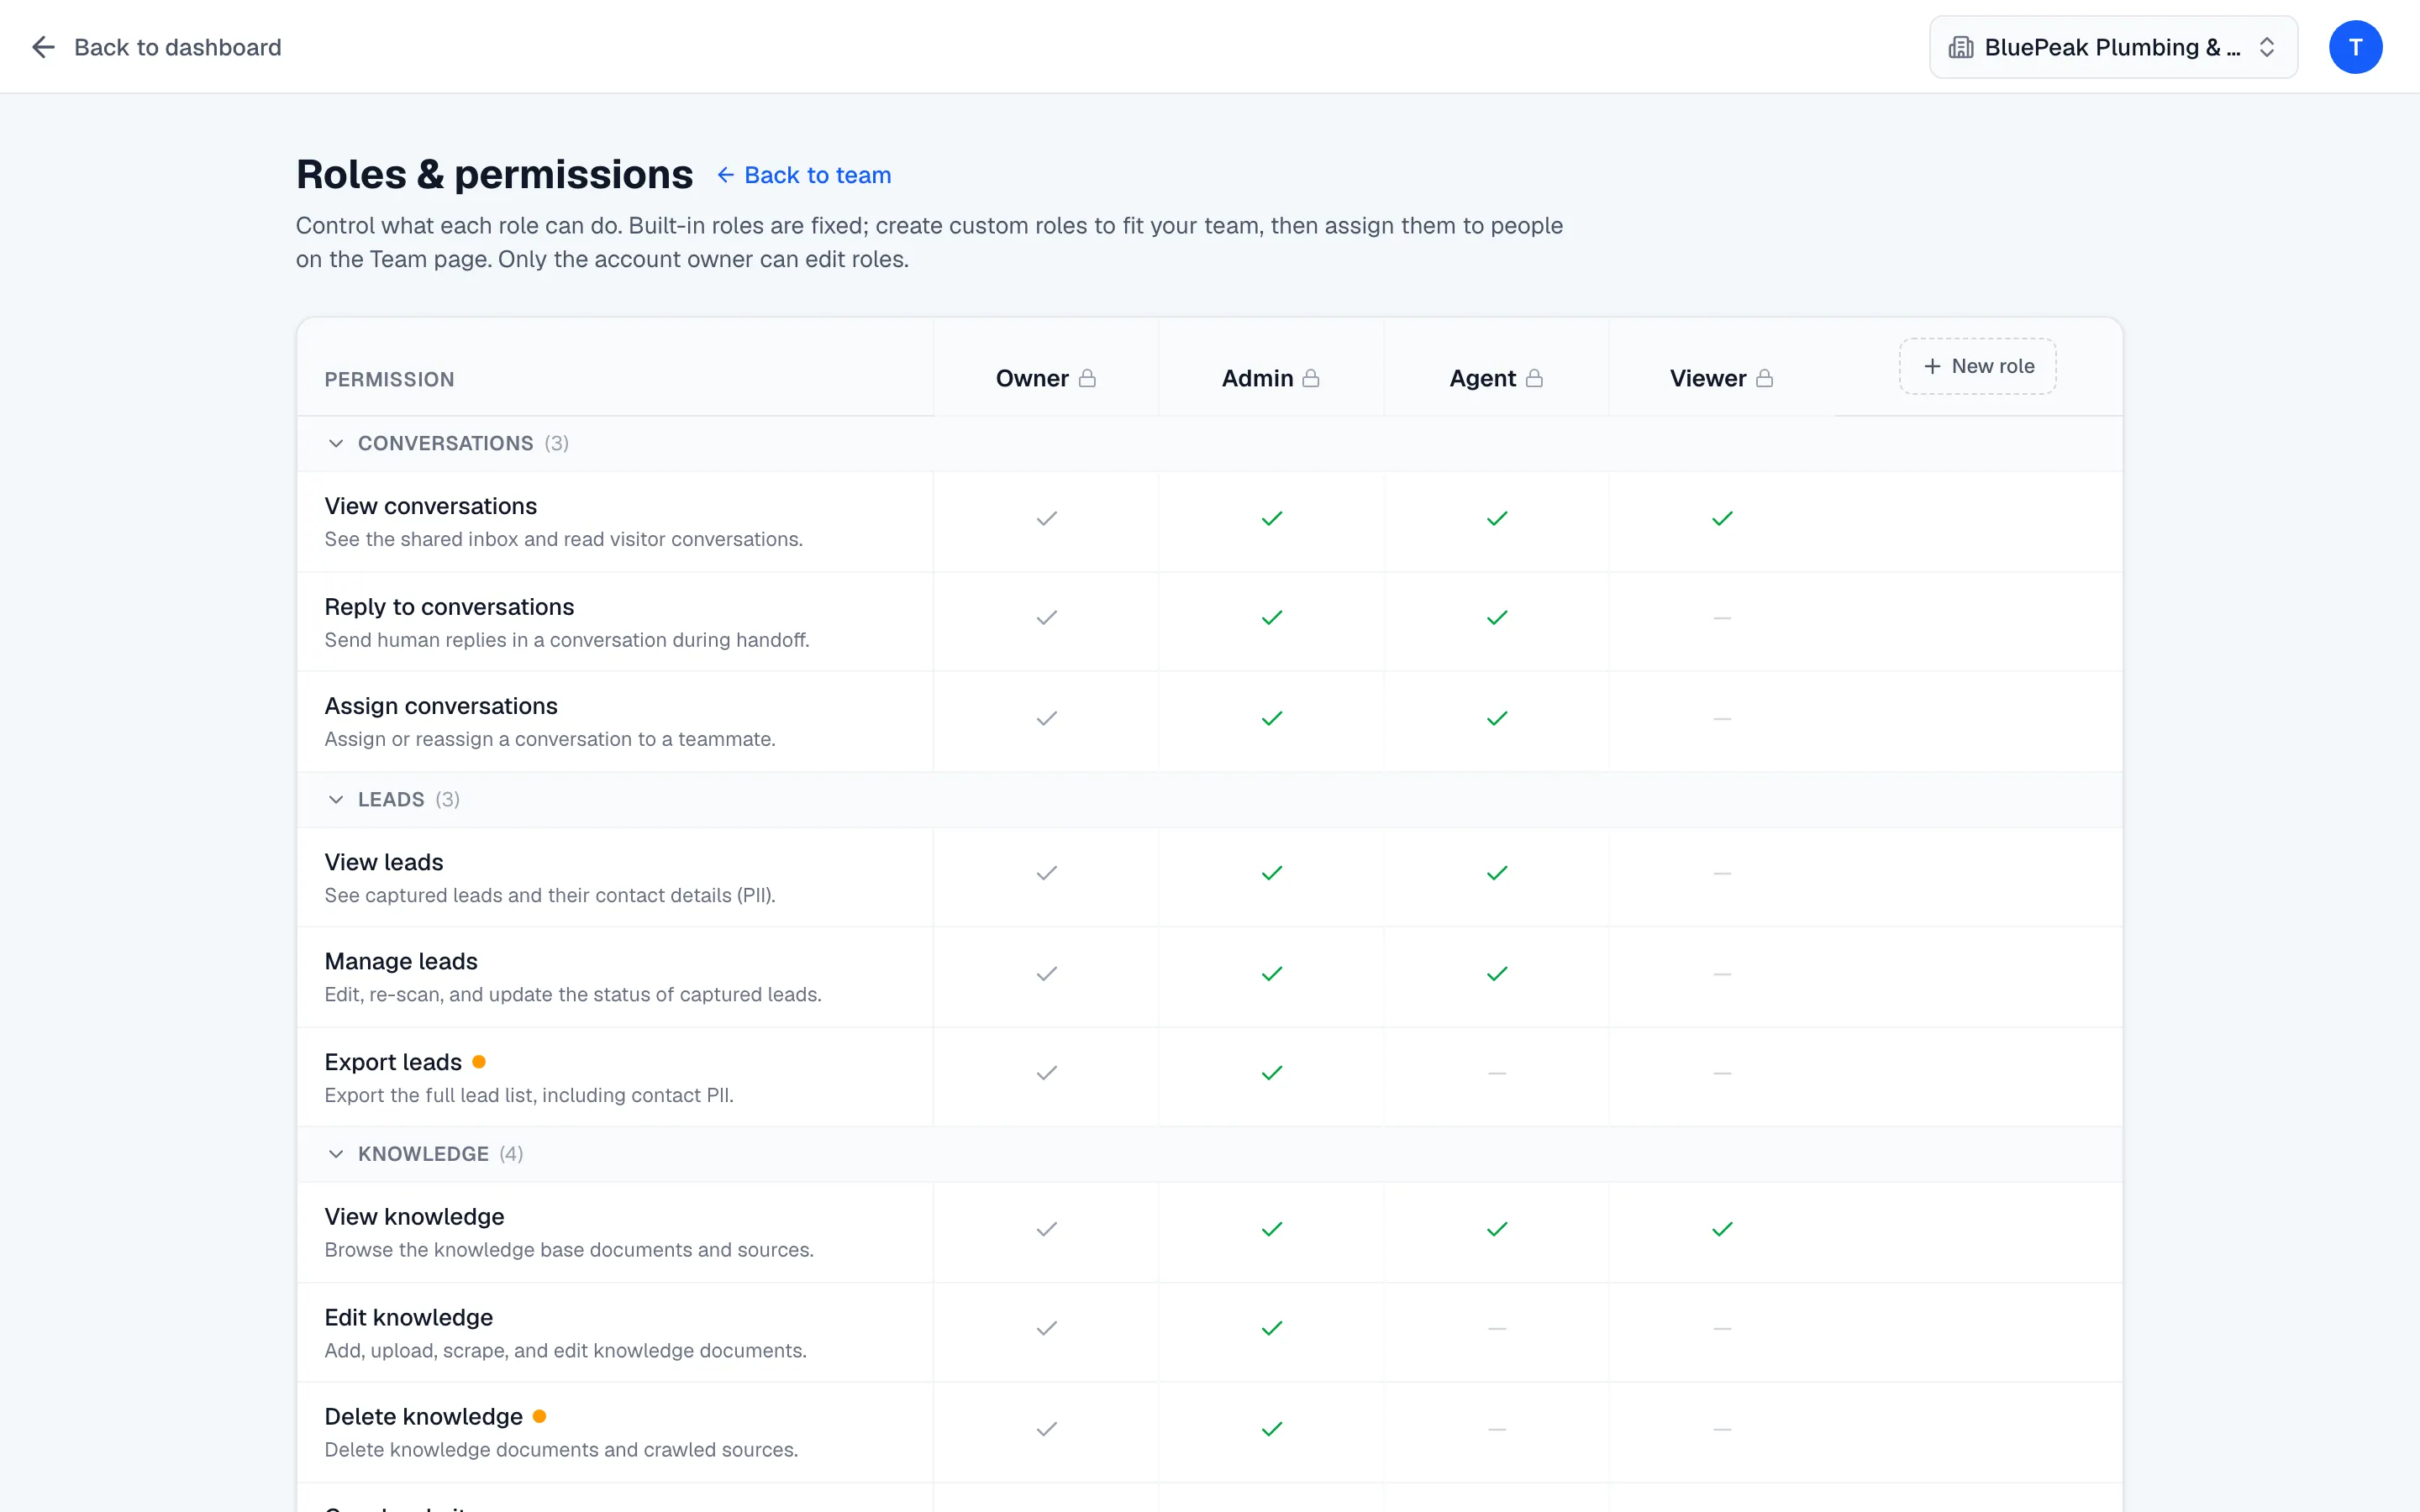Click Admin checkmark in View leads row
Viewport: 2420px width, 1512px height.
point(1271,873)
